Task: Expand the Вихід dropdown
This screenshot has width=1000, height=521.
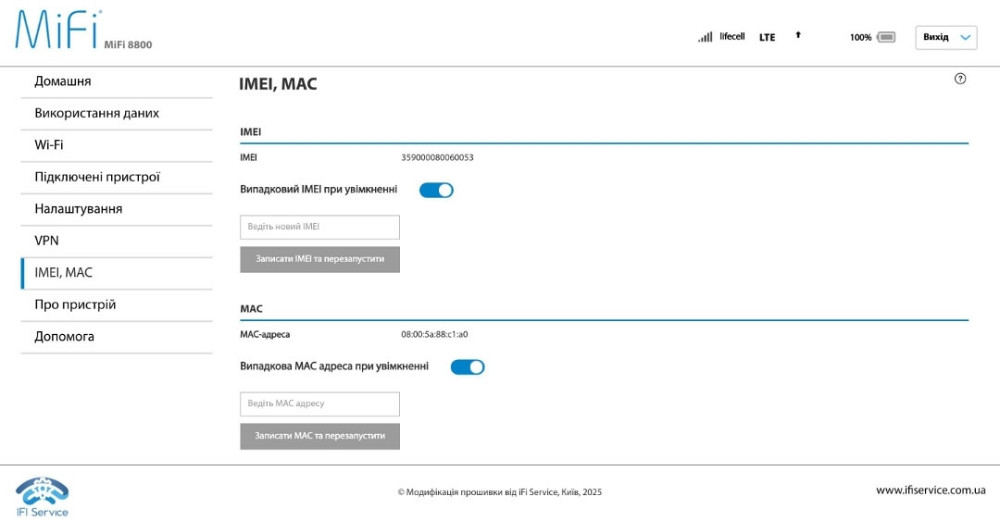Action: pos(946,37)
